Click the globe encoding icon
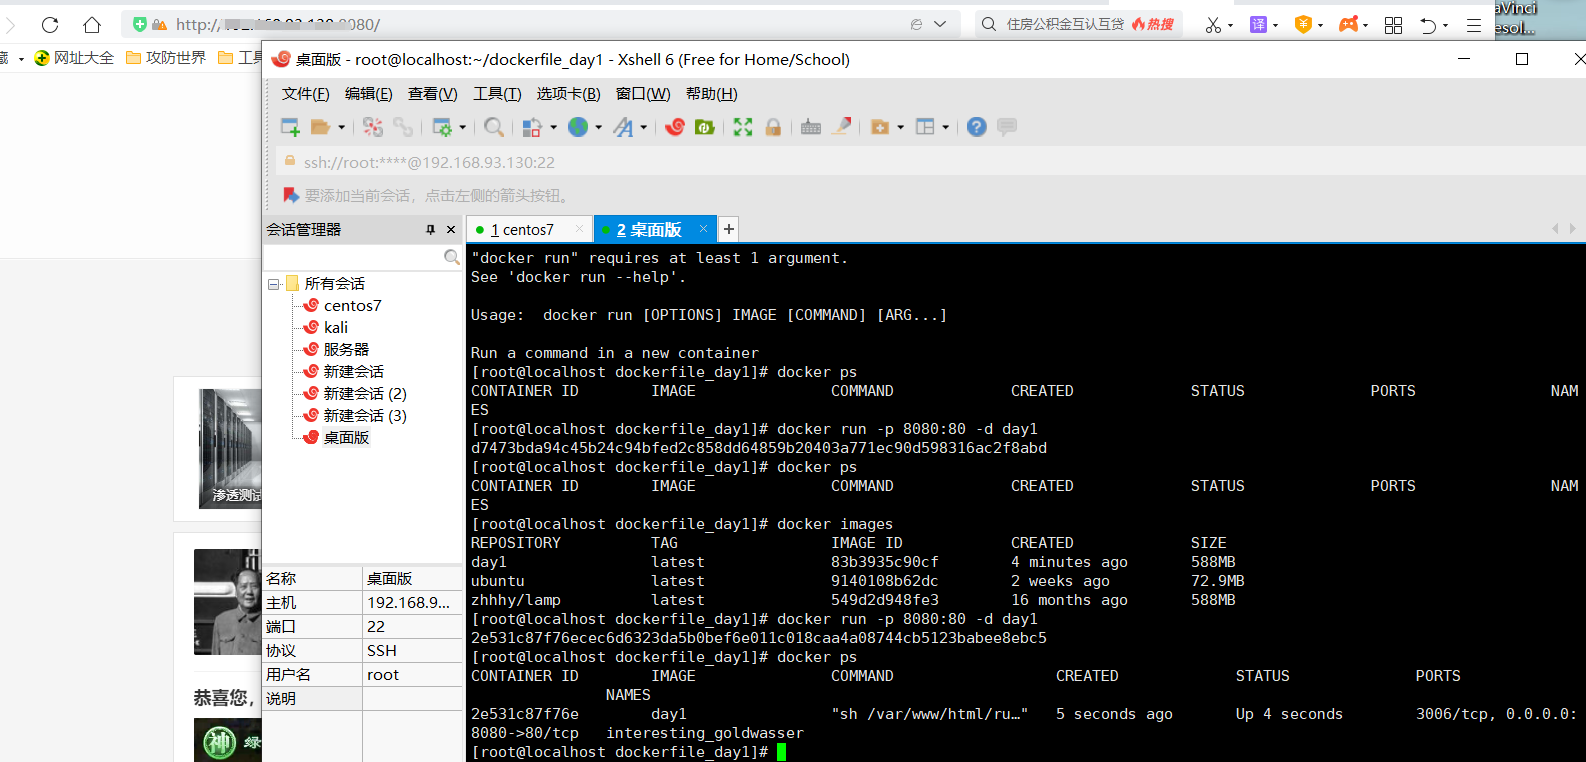The width and height of the screenshot is (1586, 762). 578,127
